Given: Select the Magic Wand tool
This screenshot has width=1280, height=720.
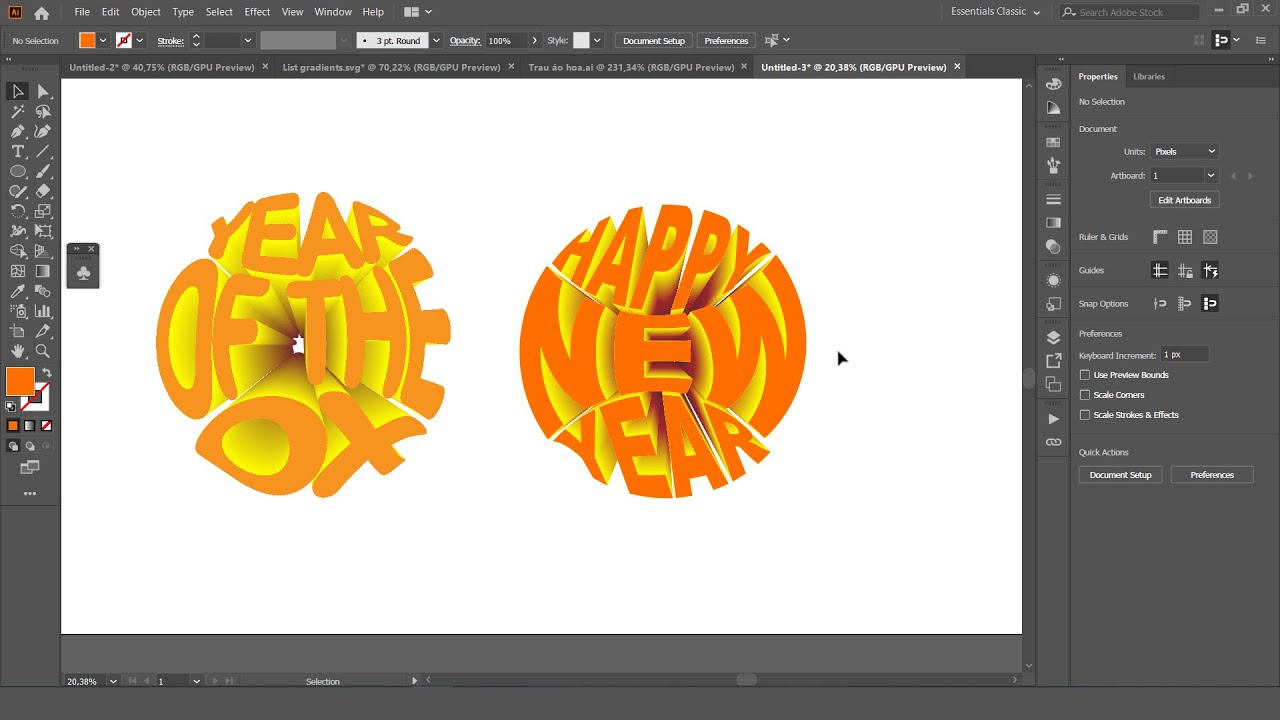Looking at the screenshot, I should click(18, 111).
